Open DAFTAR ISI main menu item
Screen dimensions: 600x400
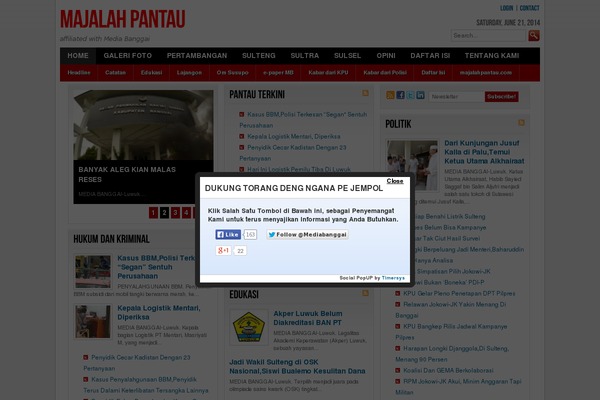click(430, 56)
